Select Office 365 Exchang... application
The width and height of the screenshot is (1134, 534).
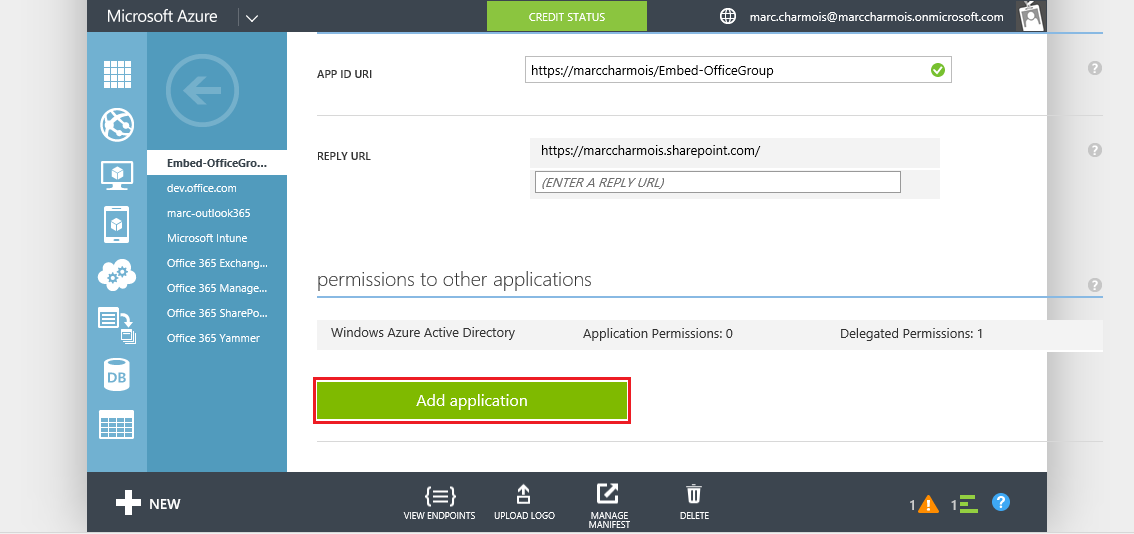click(217, 263)
